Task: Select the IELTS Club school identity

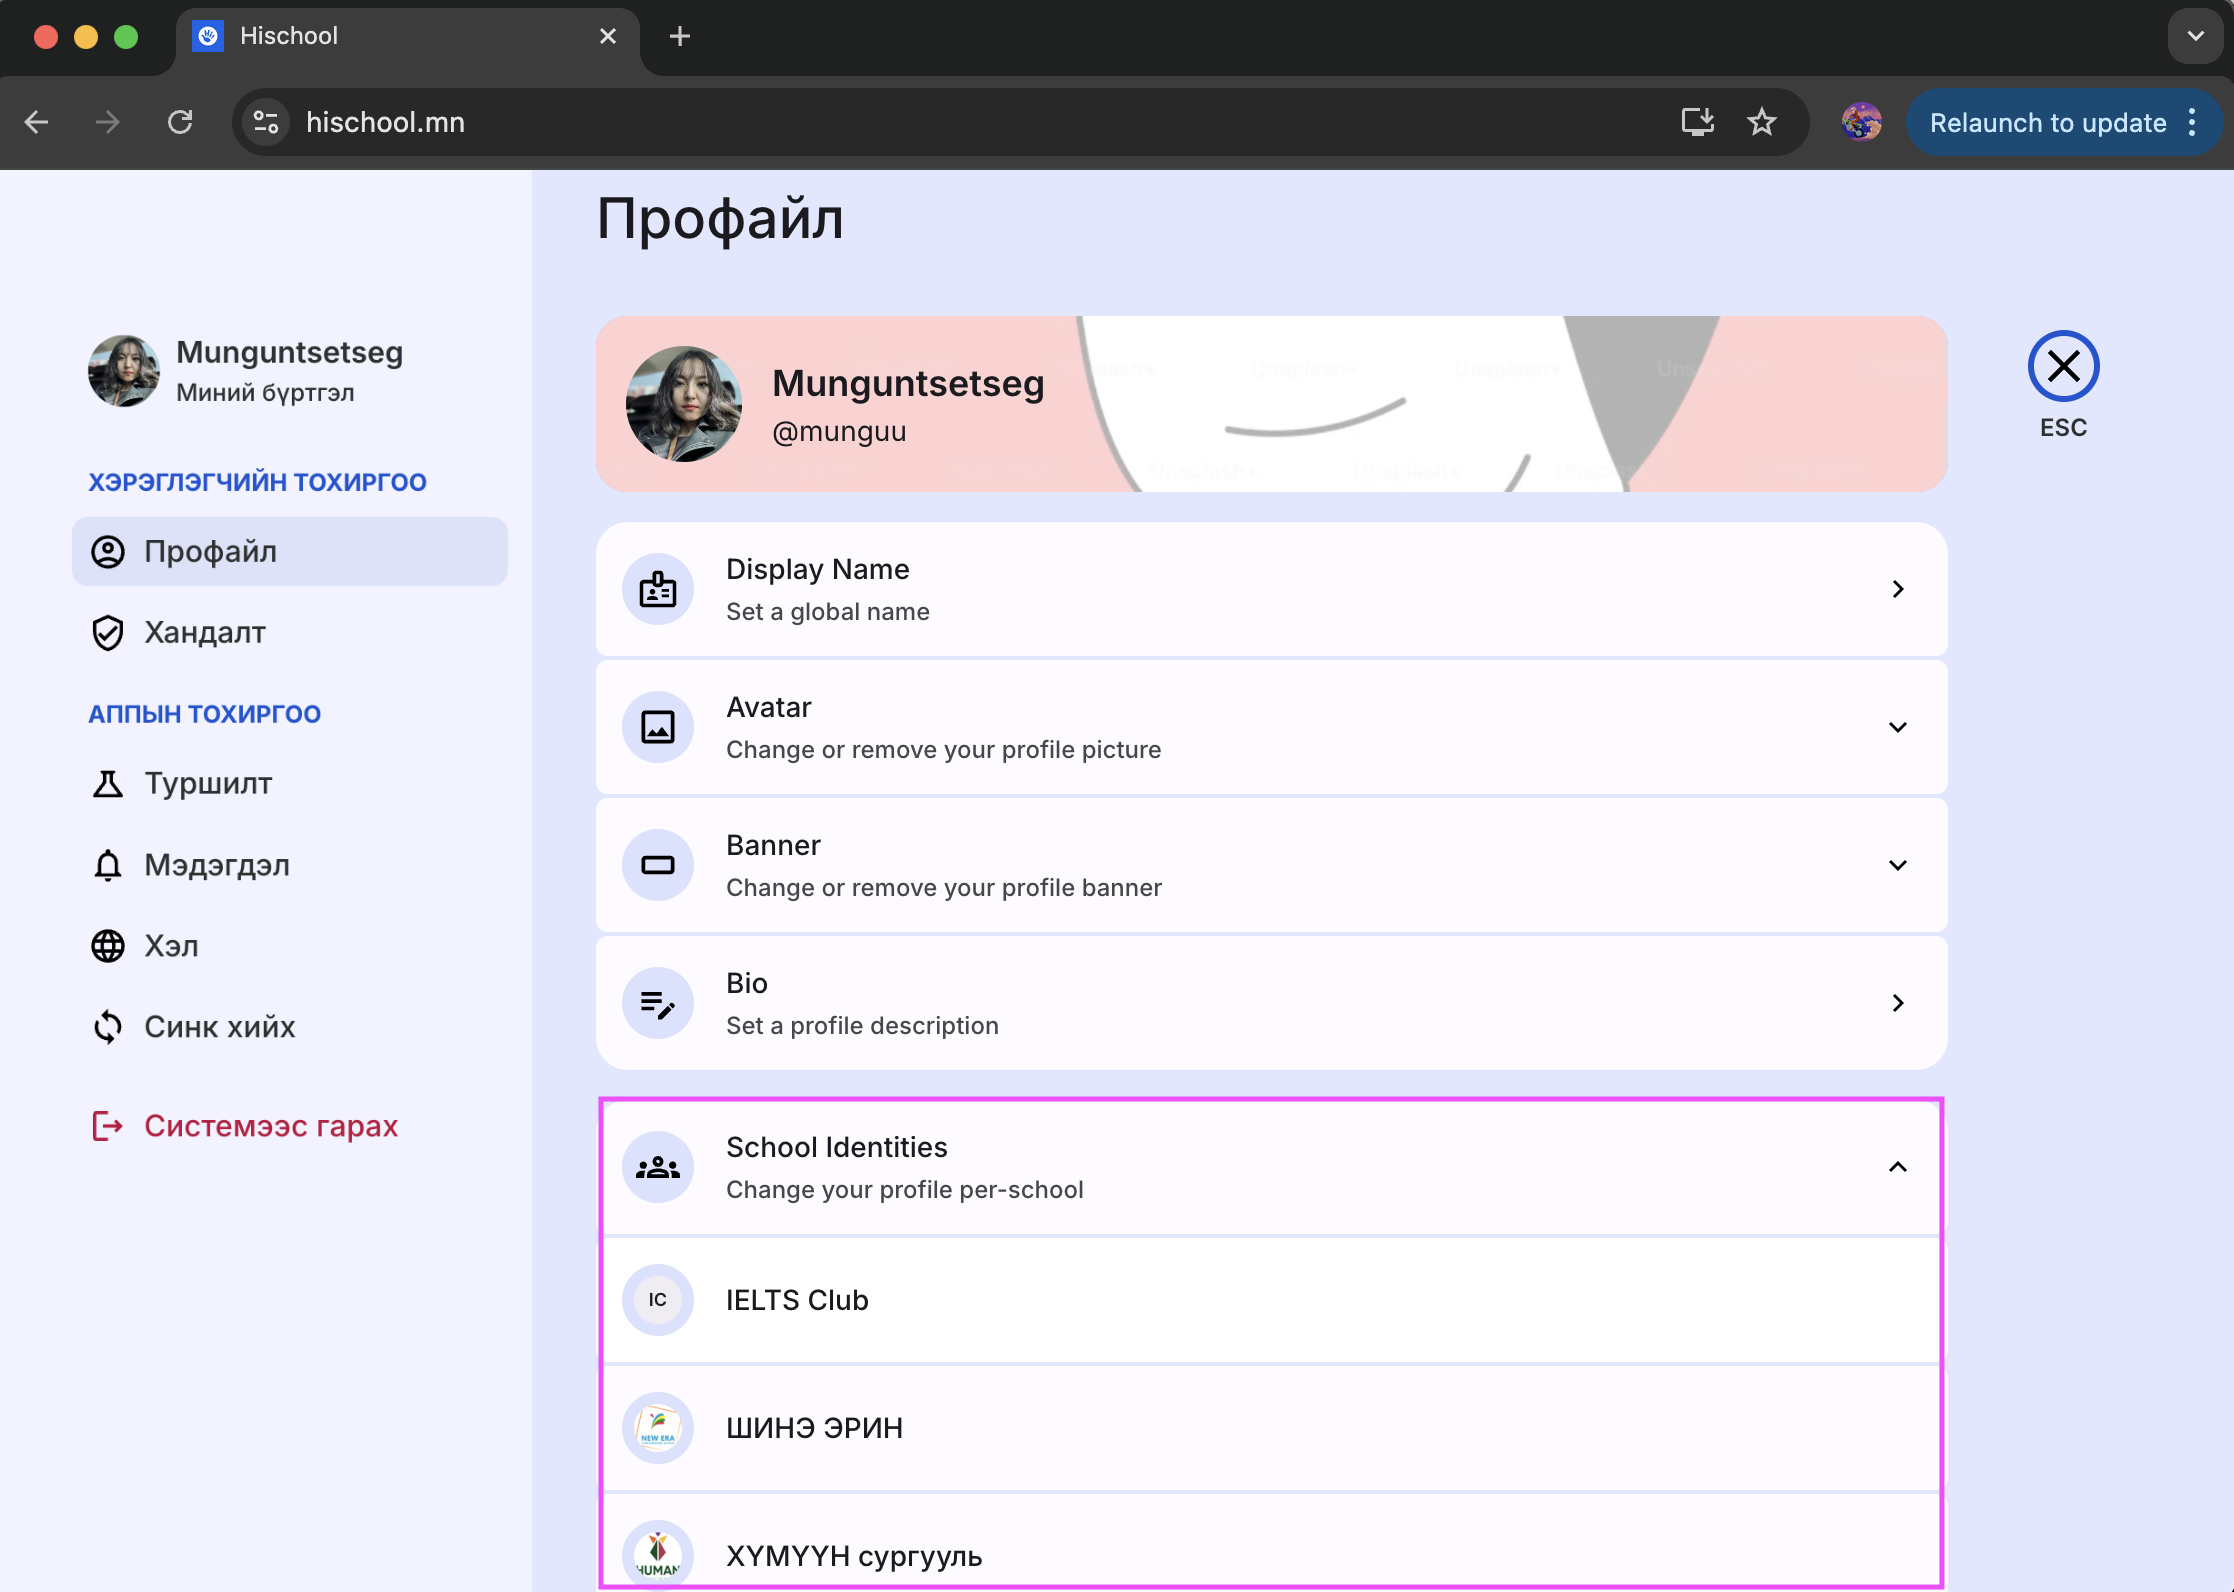Action: pyautogui.click(x=796, y=1300)
